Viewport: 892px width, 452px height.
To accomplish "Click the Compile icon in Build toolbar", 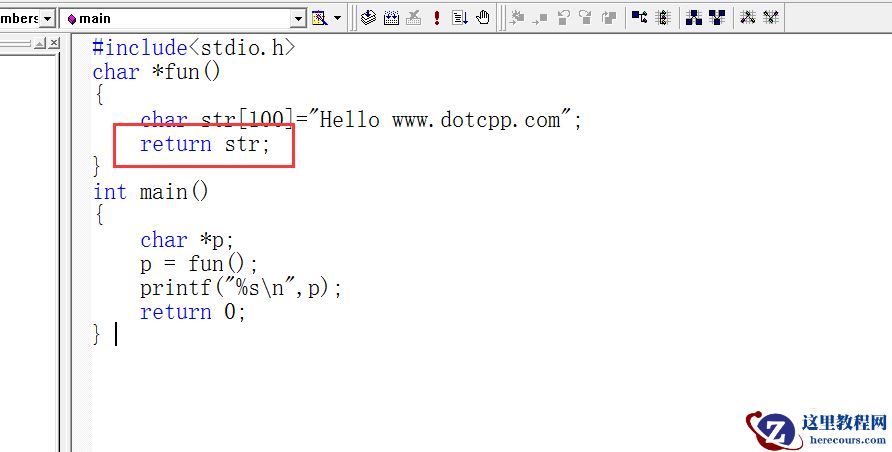I will click(369, 18).
